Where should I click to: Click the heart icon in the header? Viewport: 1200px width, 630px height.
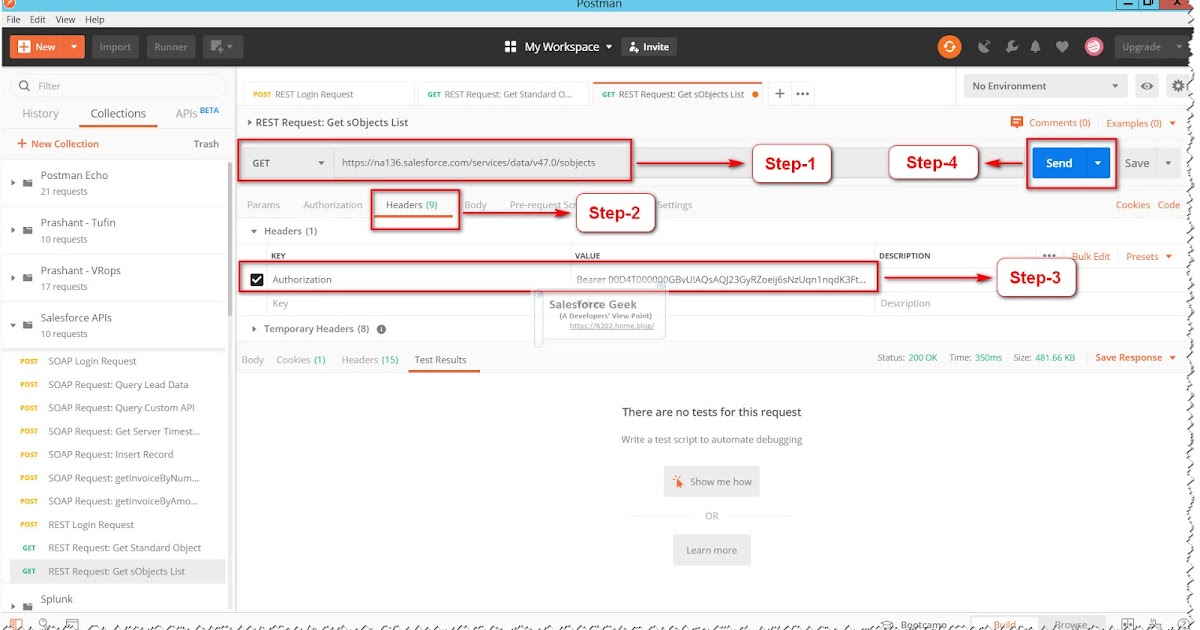coord(1062,46)
